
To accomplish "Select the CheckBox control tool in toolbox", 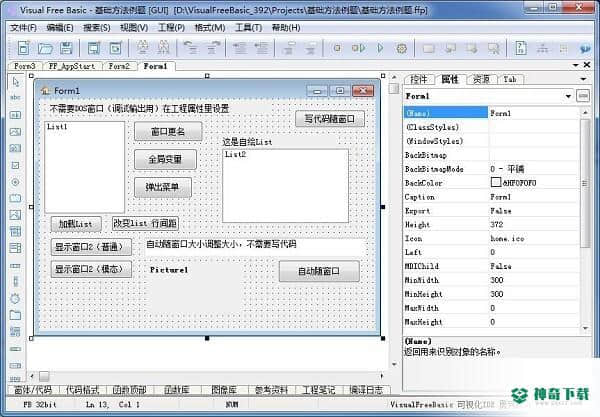I will click(x=15, y=165).
